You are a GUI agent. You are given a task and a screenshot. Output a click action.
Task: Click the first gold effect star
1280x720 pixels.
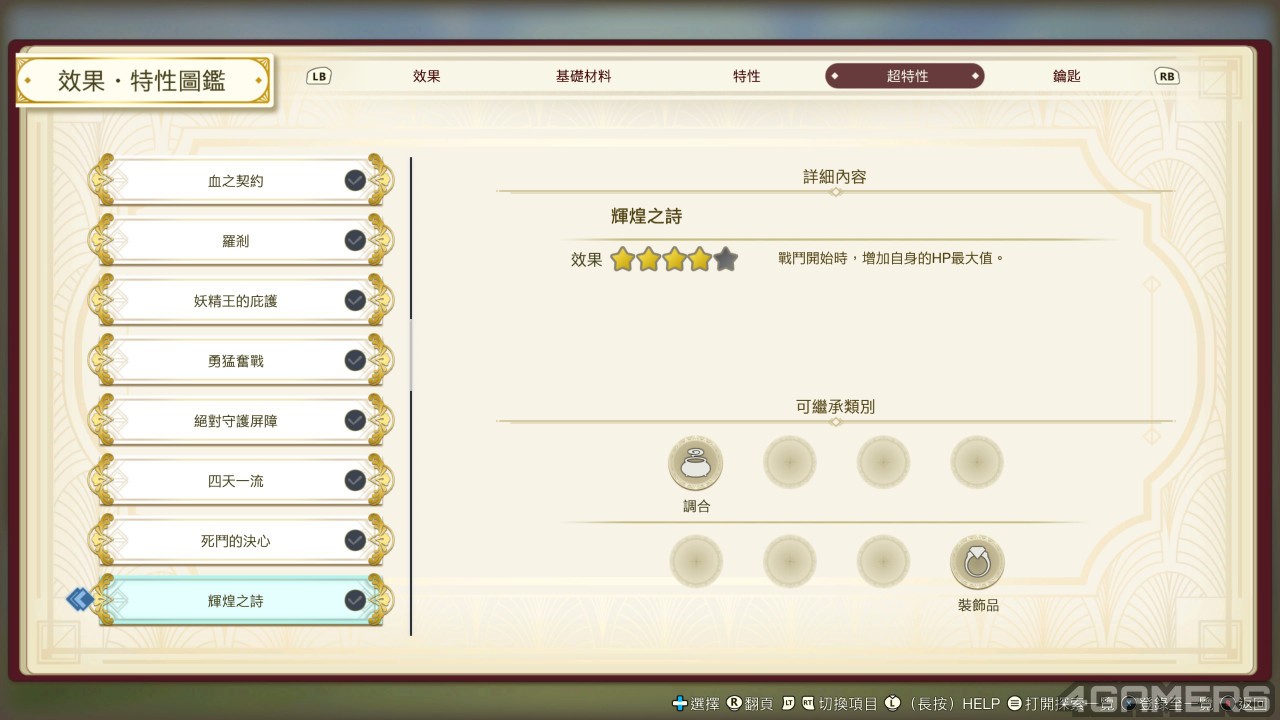(x=623, y=260)
